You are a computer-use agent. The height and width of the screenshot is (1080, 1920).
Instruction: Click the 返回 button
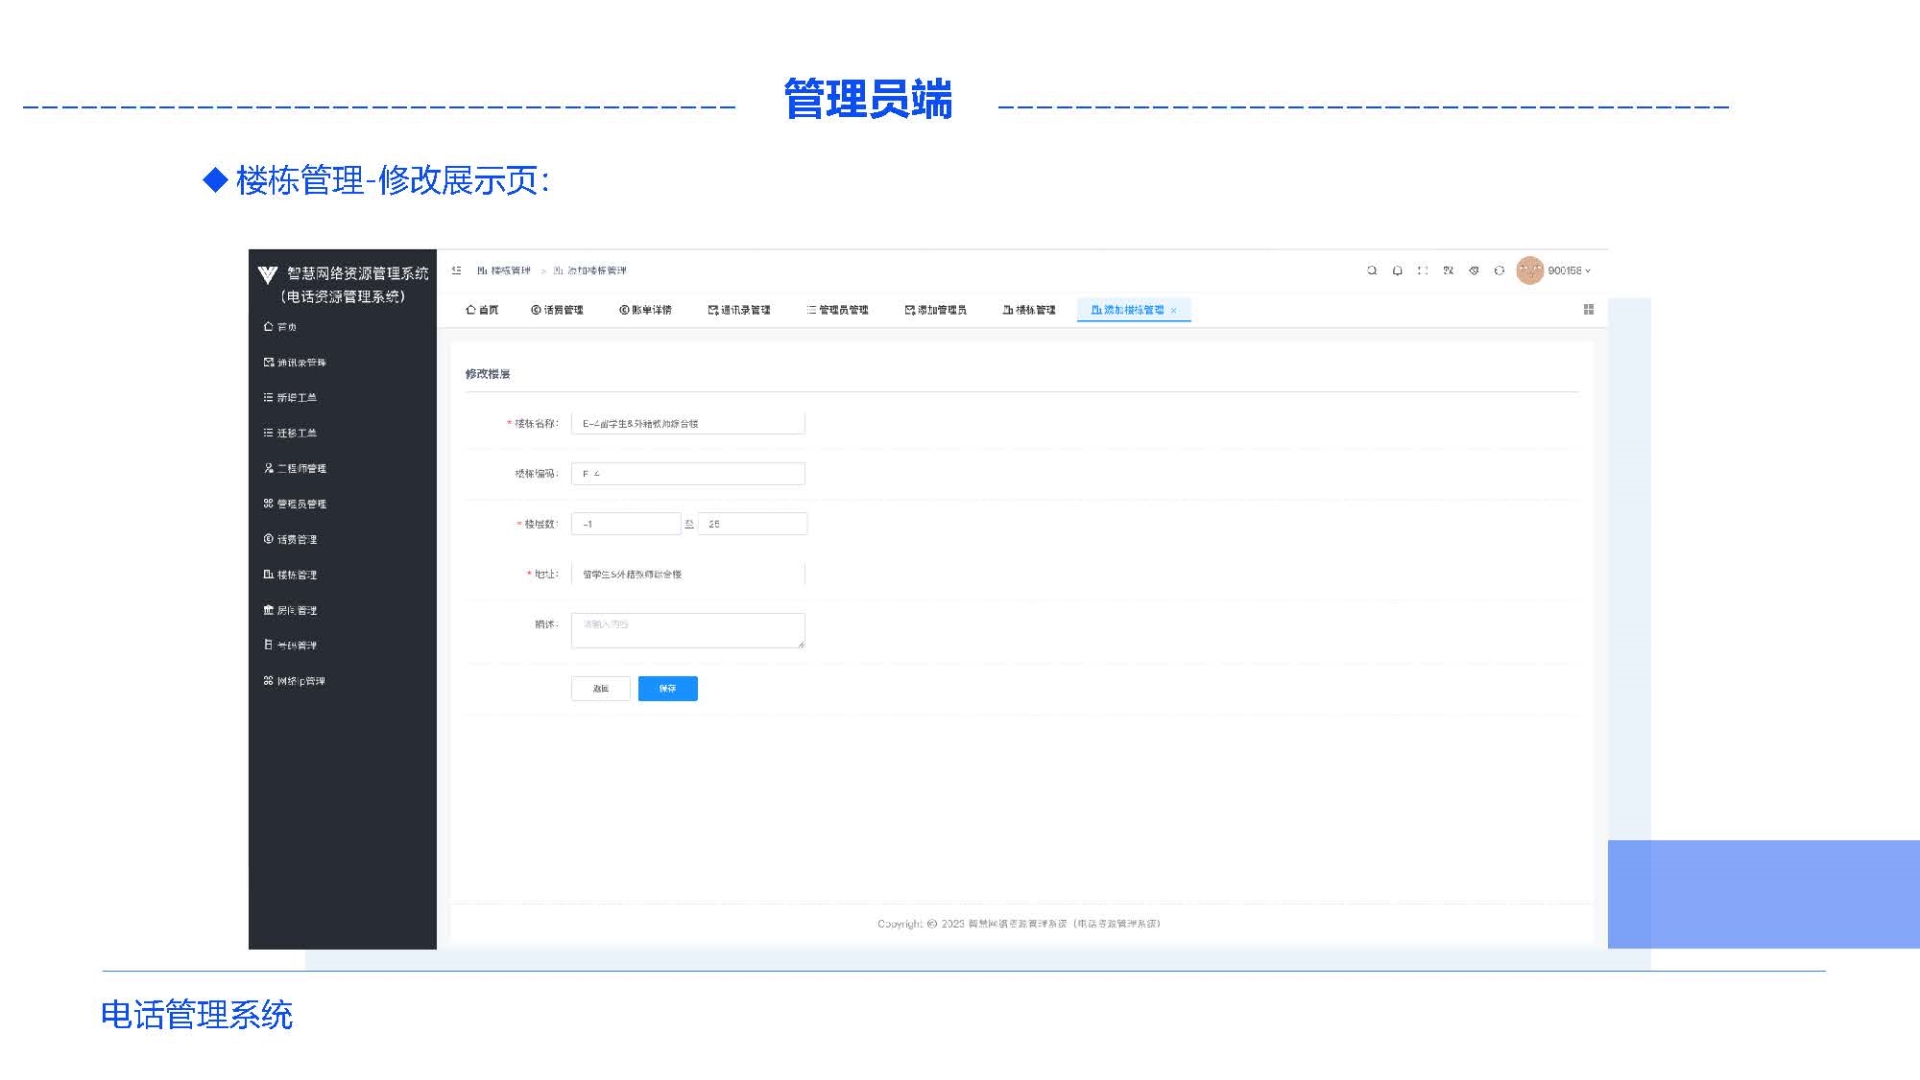600,689
